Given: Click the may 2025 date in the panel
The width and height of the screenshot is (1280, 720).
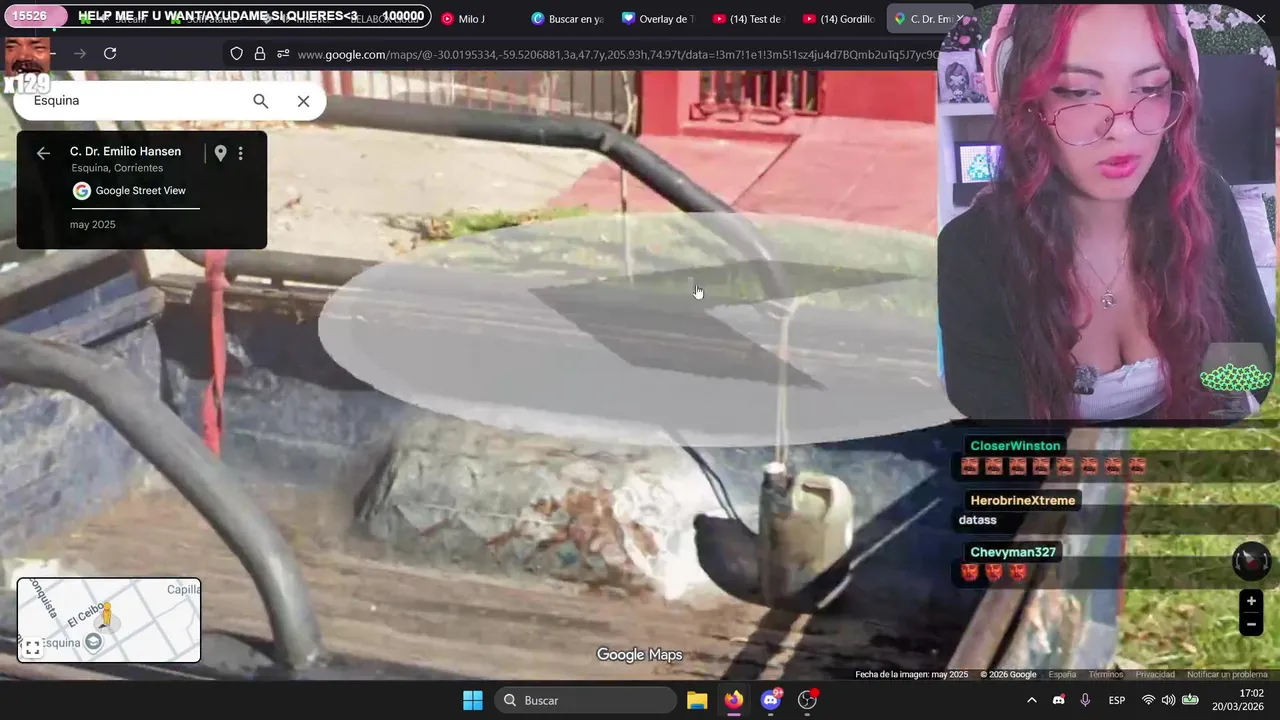Looking at the screenshot, I should tap(93, 225).
